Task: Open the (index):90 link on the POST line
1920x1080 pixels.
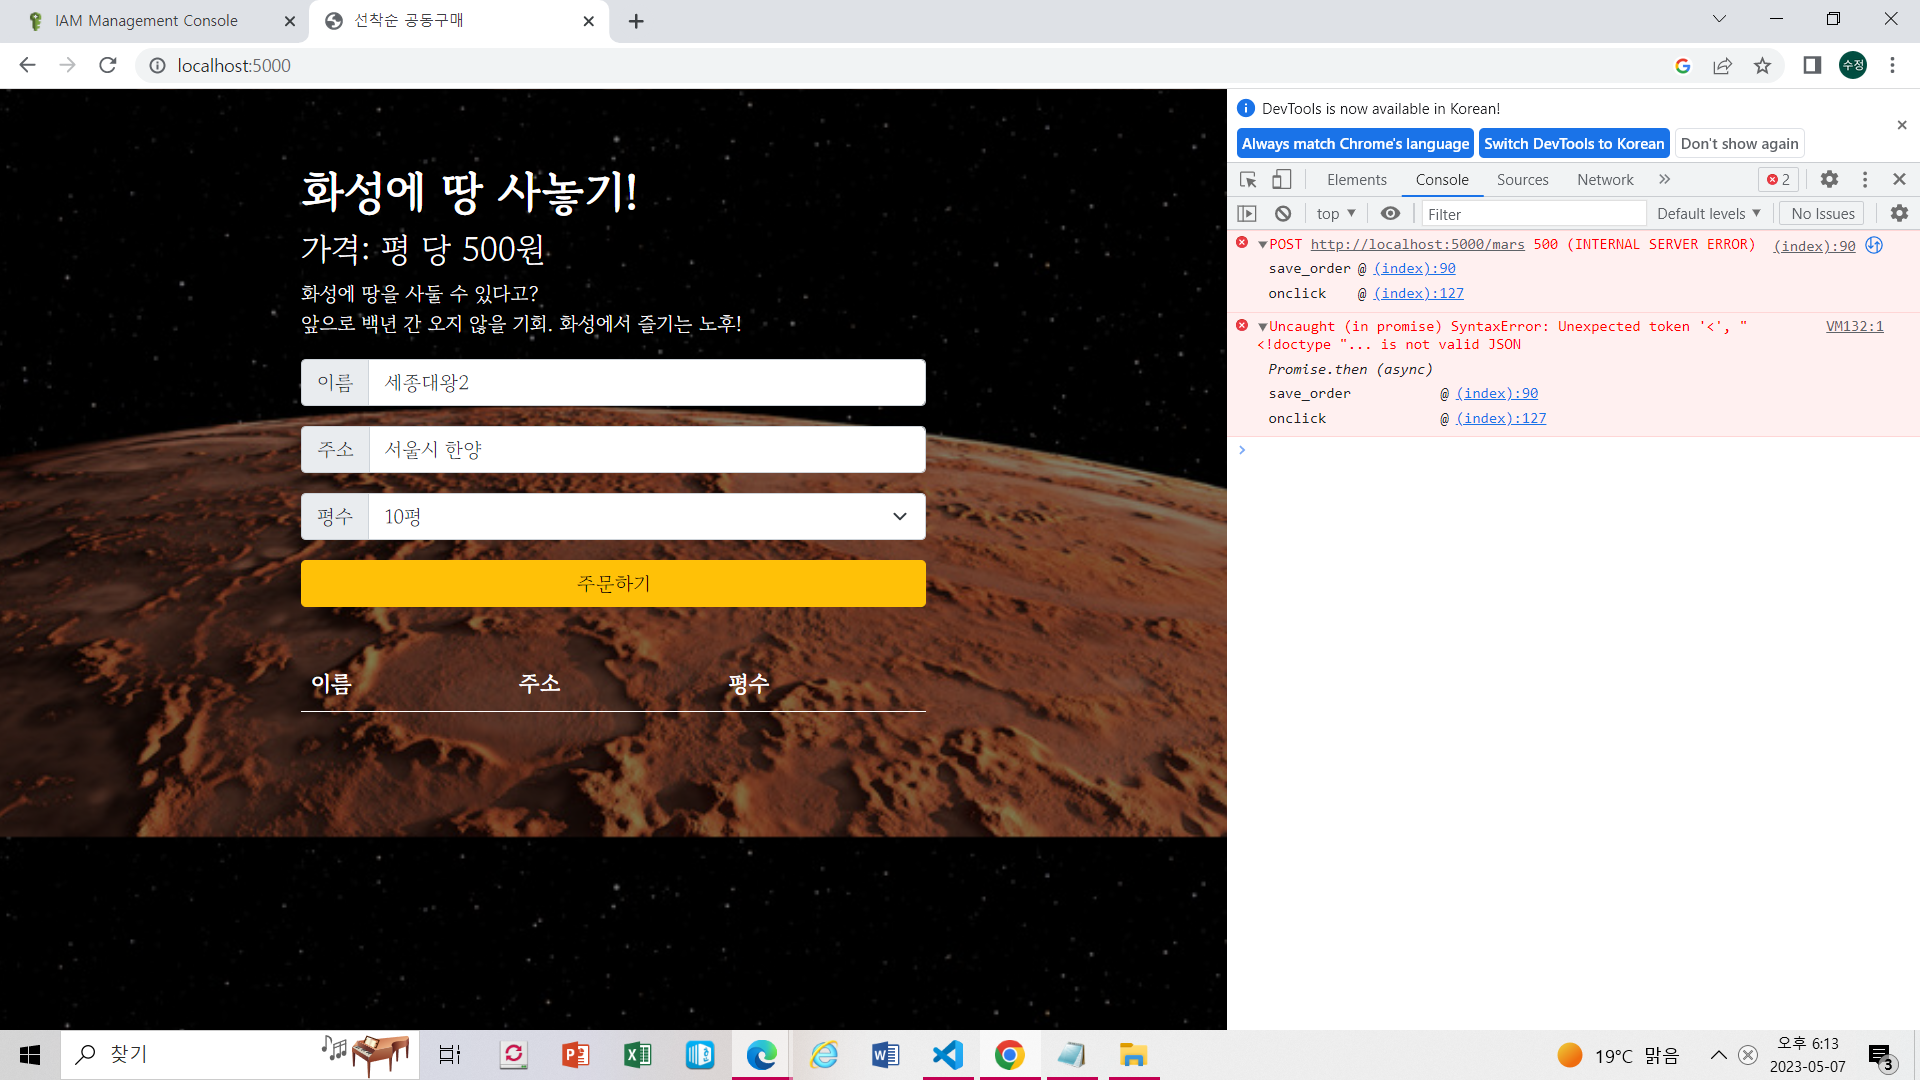Action: point(1814,246)
